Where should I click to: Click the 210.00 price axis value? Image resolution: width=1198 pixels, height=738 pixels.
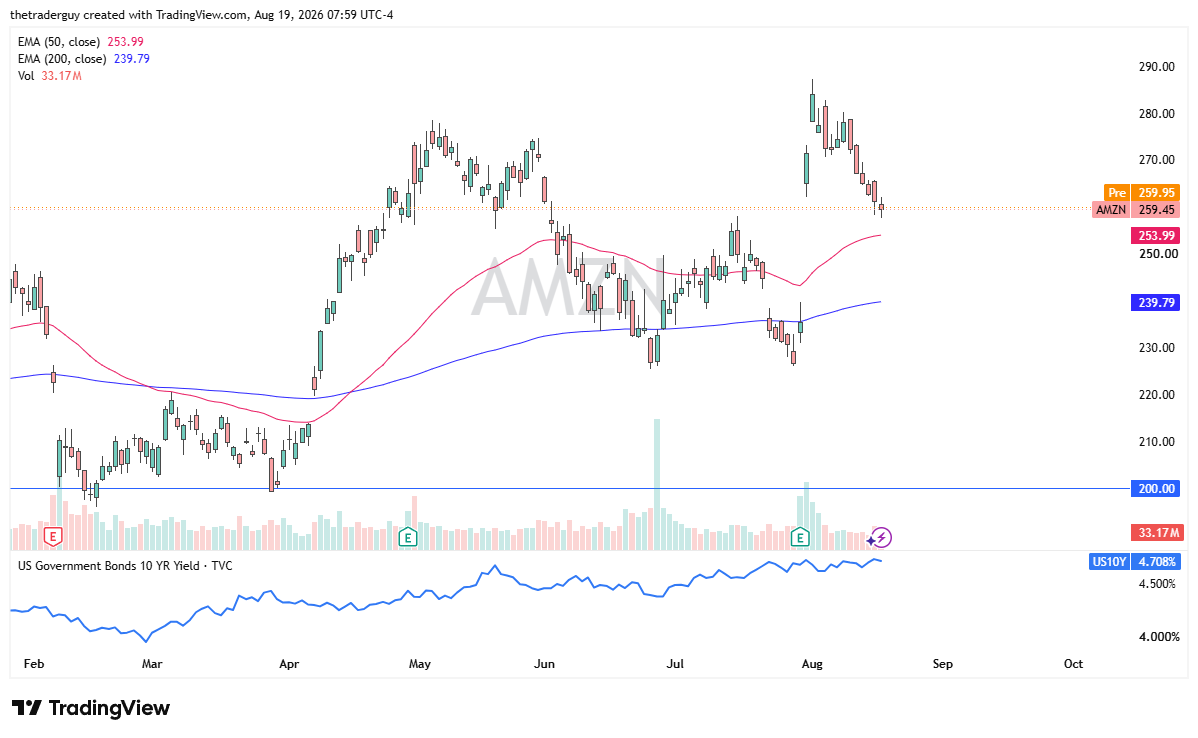[x=1157, y=442]
